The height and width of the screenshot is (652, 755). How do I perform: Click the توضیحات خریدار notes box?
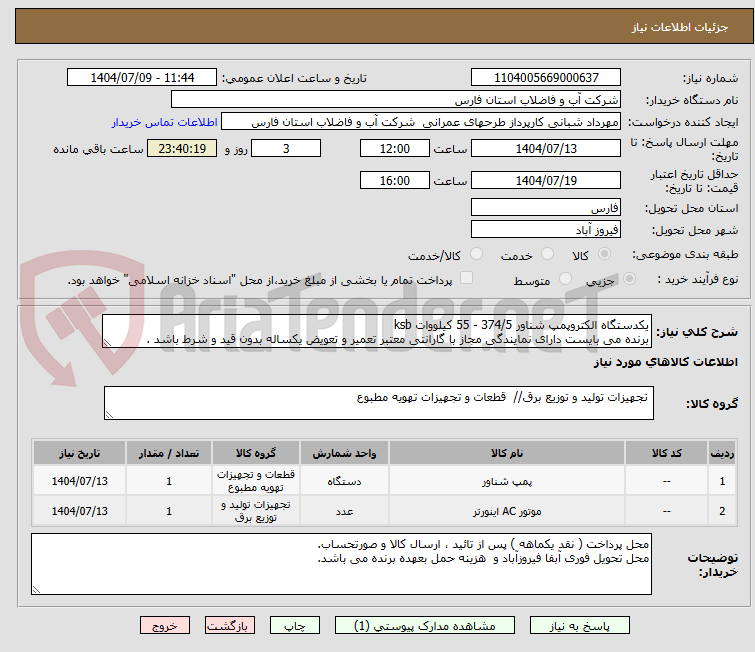click(x=341, y=564)
